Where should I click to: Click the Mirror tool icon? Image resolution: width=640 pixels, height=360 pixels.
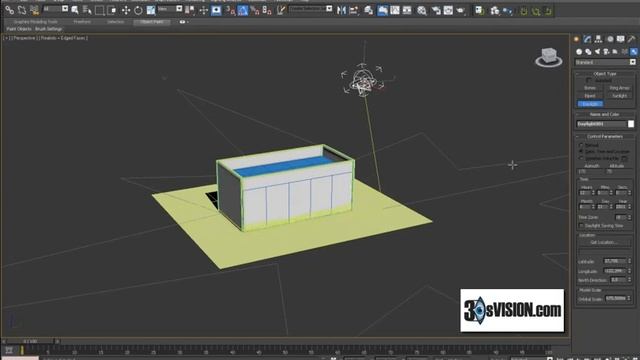[x=341, y=10]
